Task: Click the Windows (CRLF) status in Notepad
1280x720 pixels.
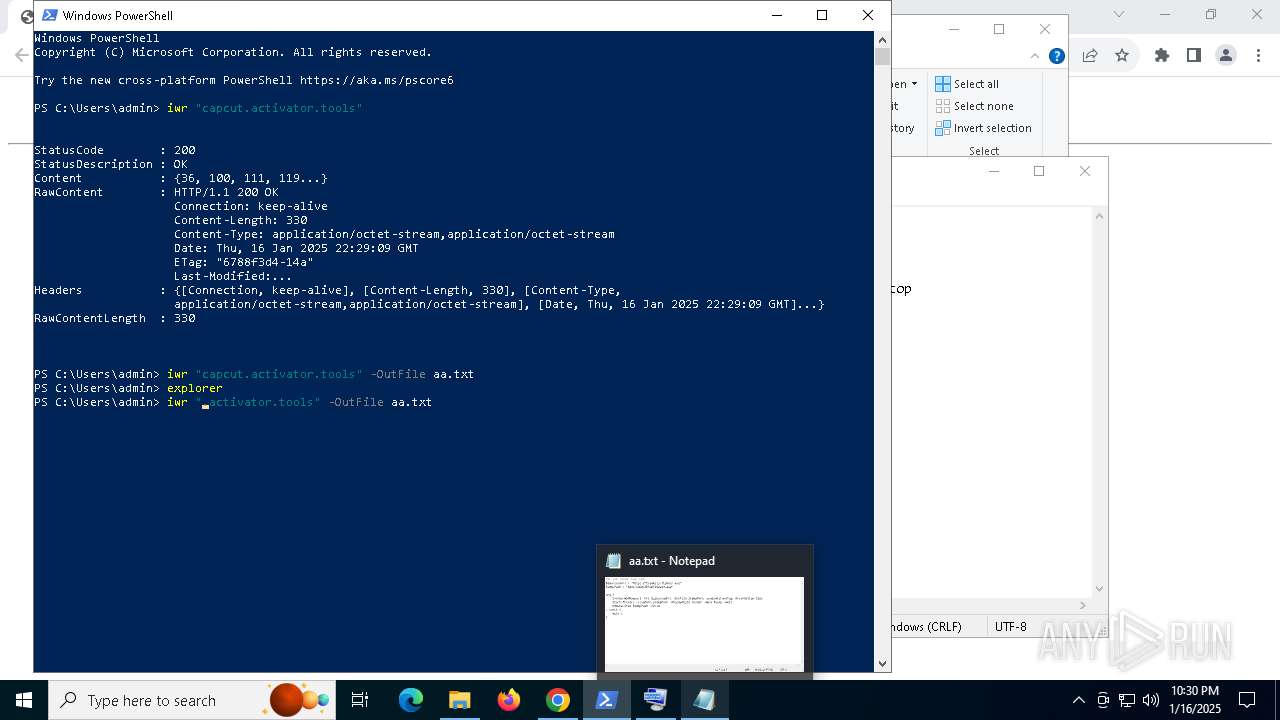Action: 926,626
